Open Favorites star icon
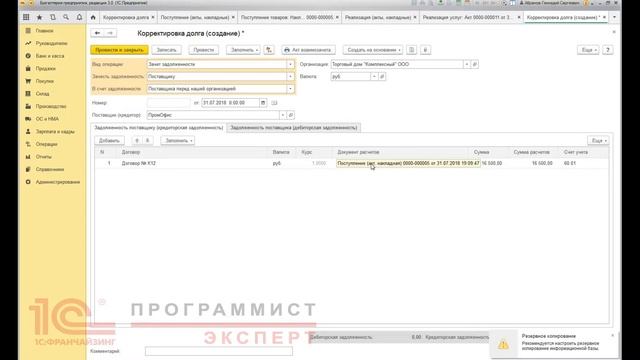The width and height of the screenshot is (640, 360). pos(40,17)
